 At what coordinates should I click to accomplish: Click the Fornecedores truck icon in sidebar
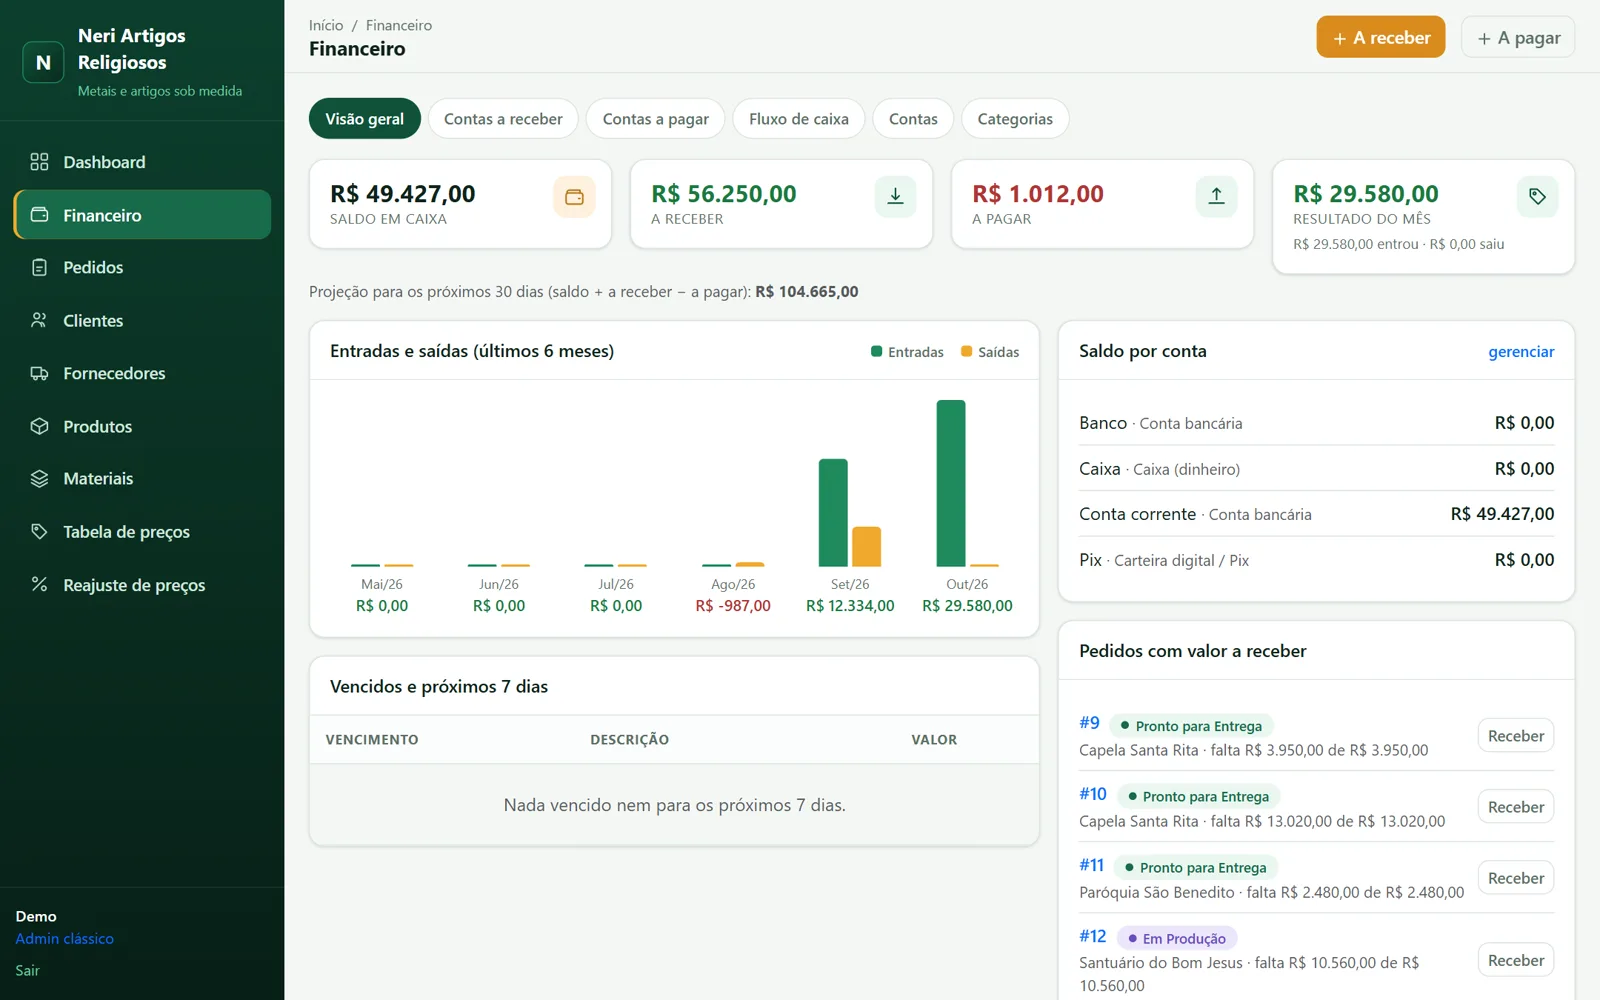pyautogui.click(x=39, y=373)
